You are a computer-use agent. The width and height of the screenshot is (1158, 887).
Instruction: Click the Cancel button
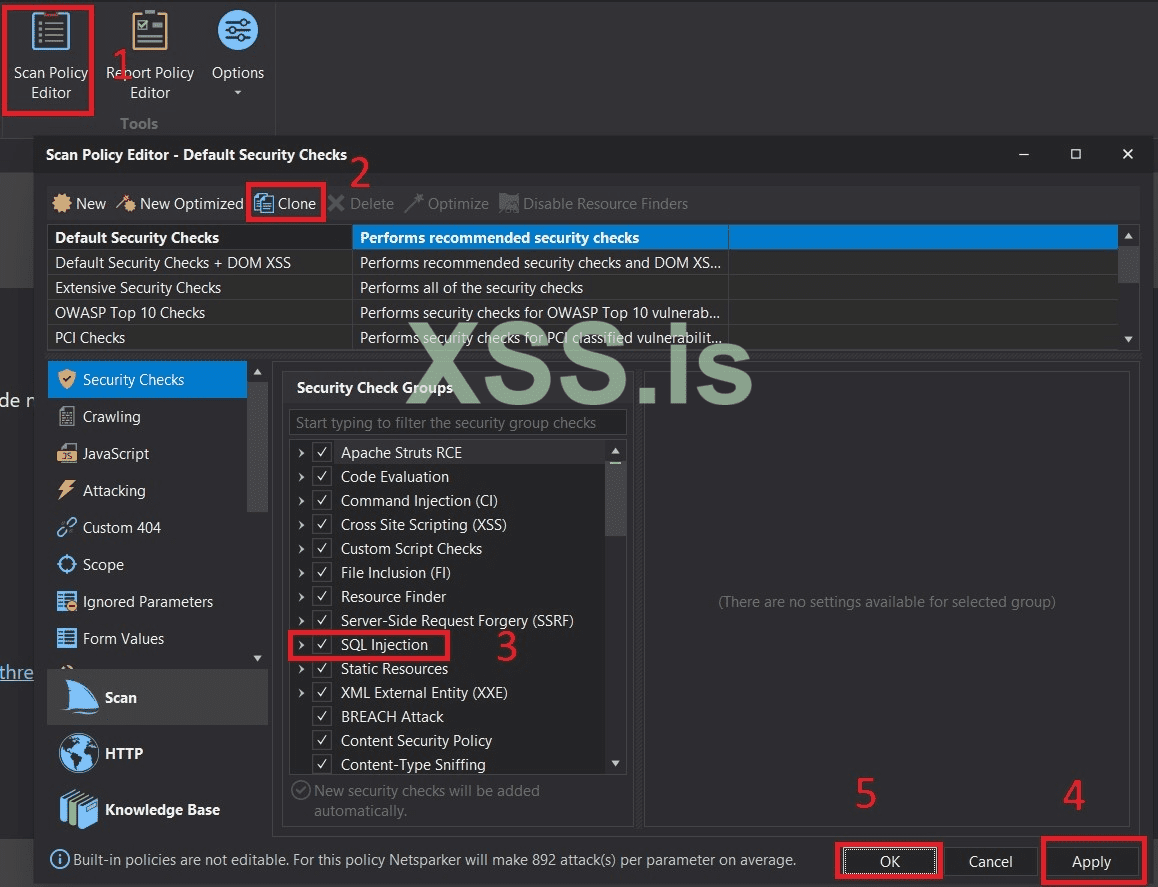click(990, 861)
